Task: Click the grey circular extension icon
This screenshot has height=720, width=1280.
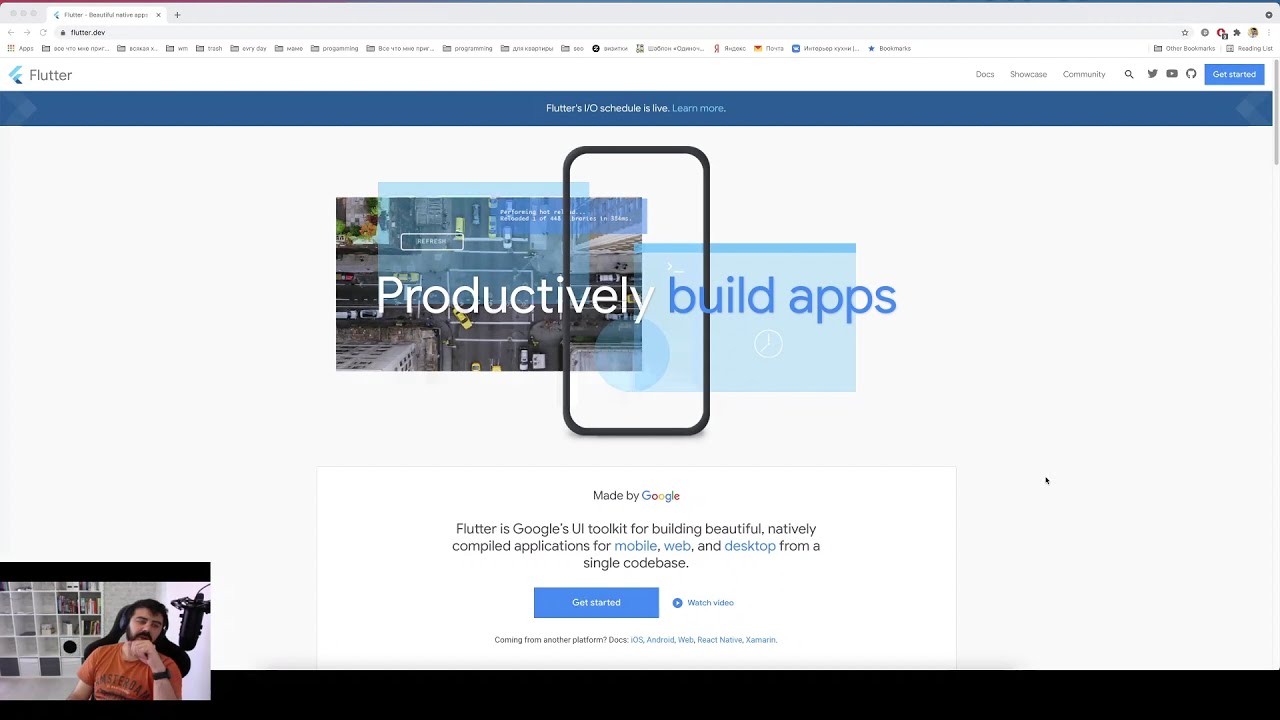Action: [x=1205, y=32]
